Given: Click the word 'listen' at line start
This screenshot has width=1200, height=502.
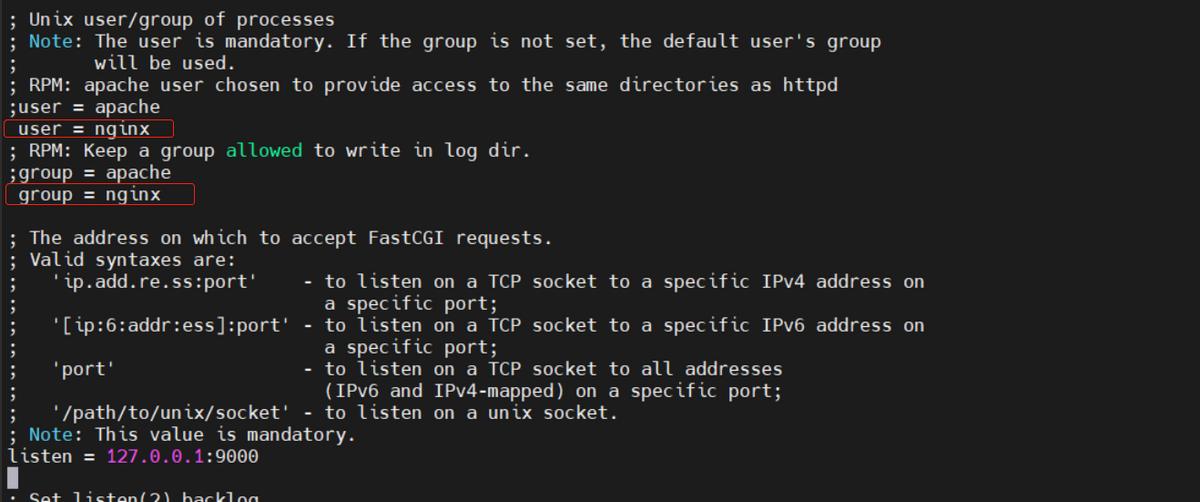Looking at the screenshot, I should pos(40,457).
